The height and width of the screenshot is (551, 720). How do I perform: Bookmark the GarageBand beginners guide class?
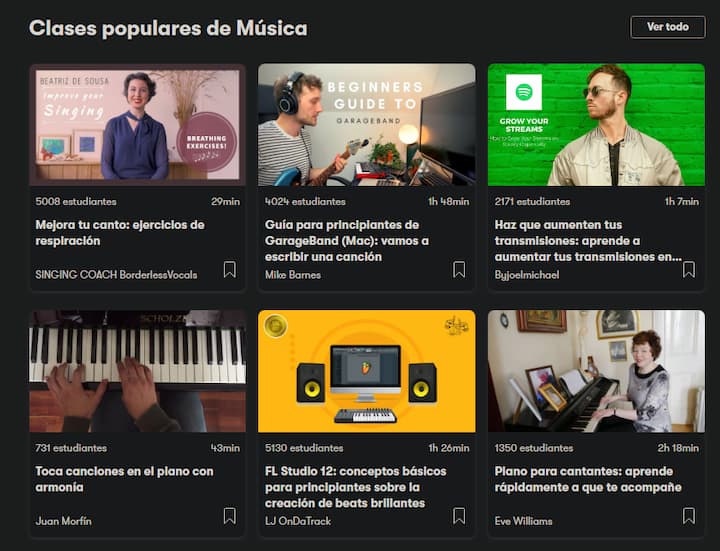(x=459, y=270)
